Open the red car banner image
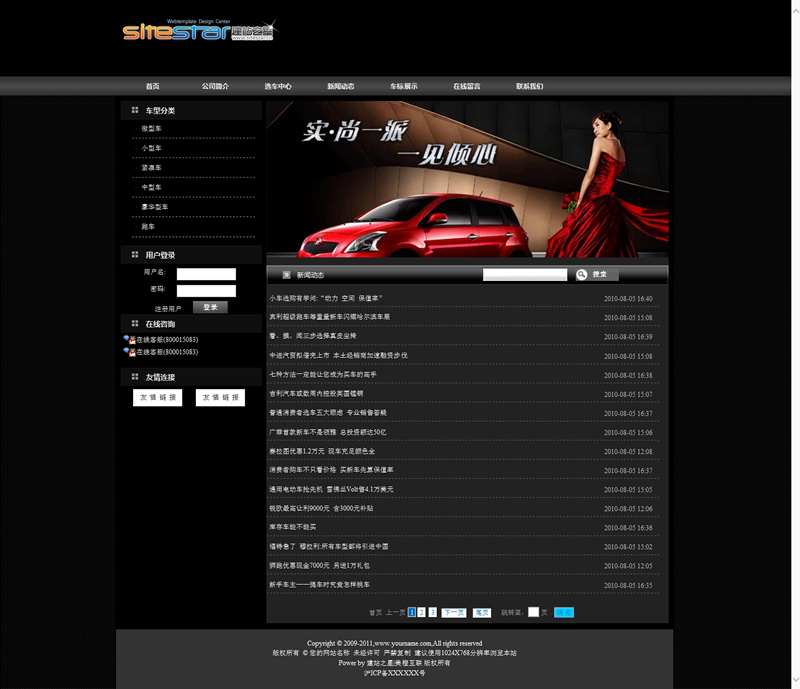The width and height of the screenshot is (800, 689). 467,180
